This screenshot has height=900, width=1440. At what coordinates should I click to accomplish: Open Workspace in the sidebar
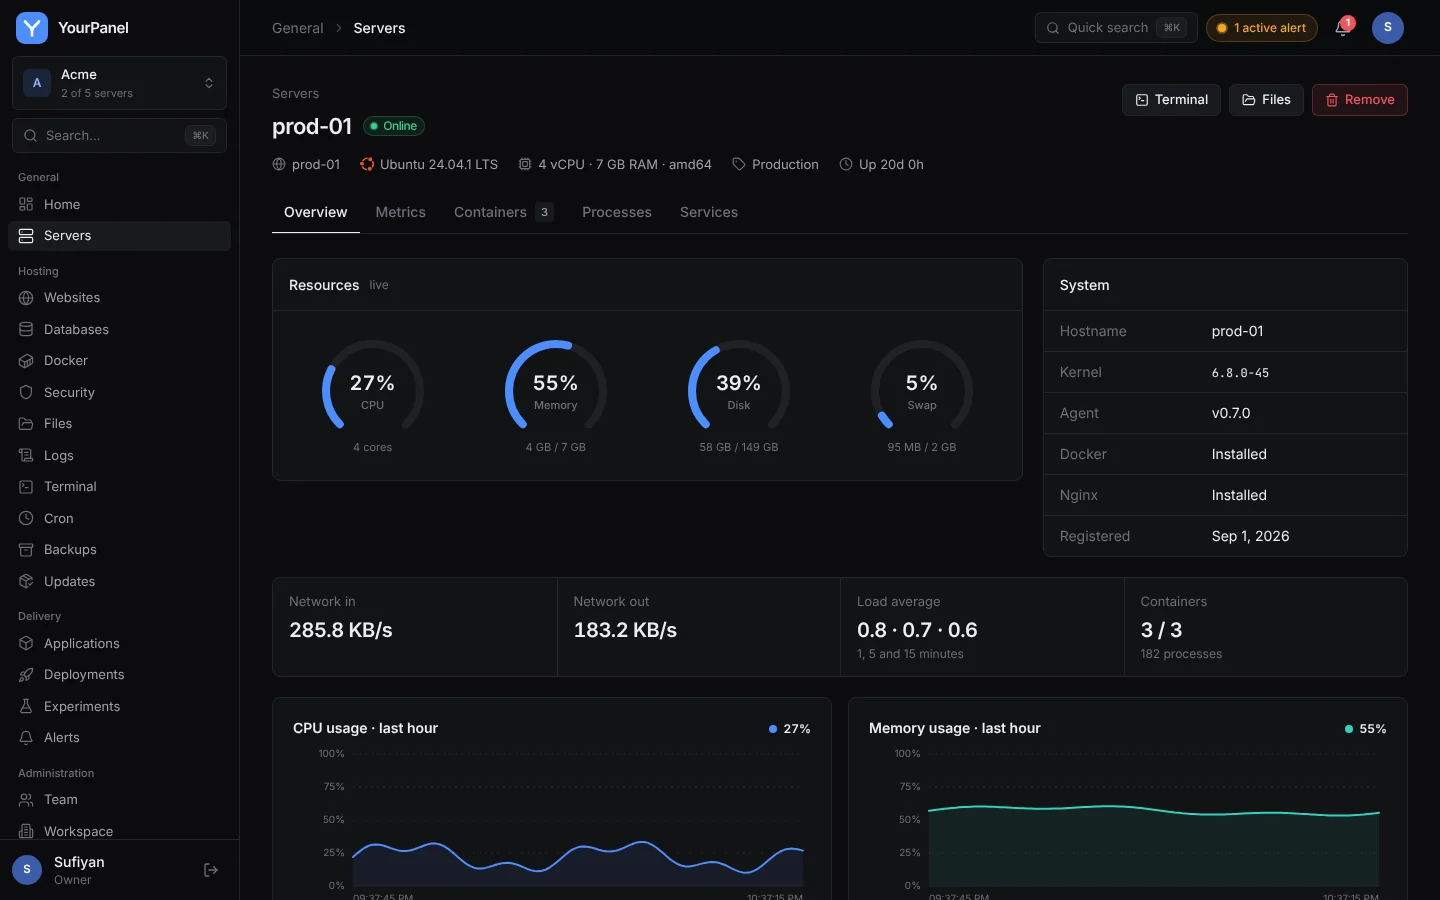pos(119,831)
